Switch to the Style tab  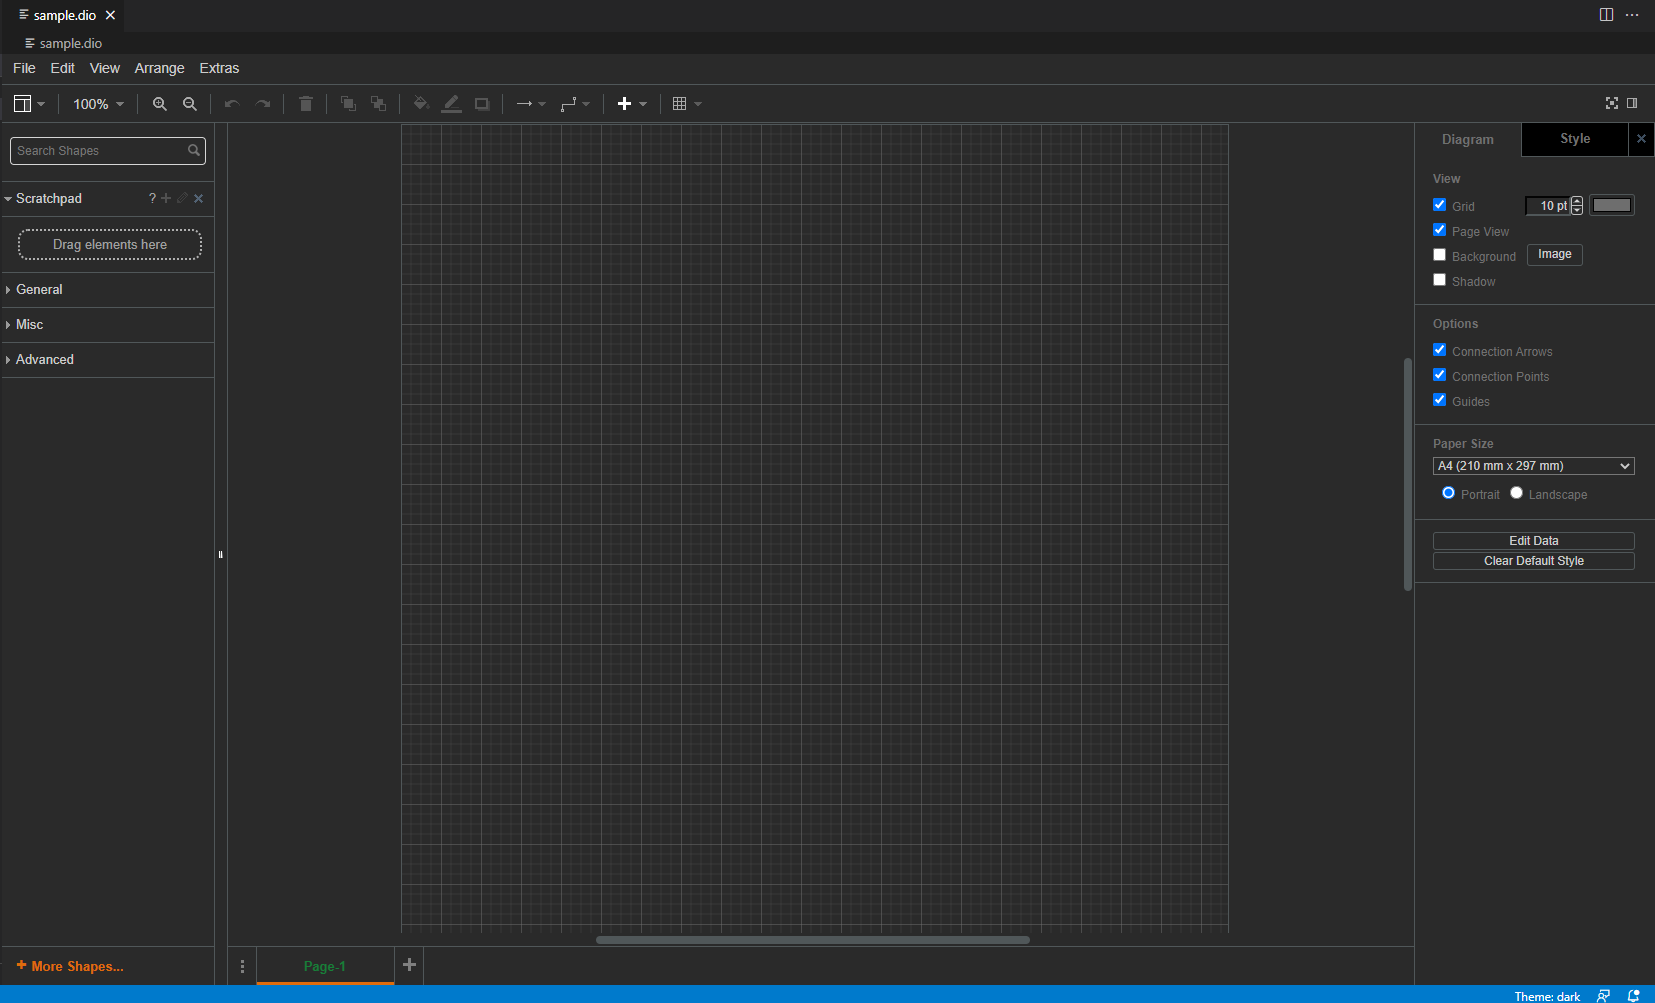pos(1574,139)
